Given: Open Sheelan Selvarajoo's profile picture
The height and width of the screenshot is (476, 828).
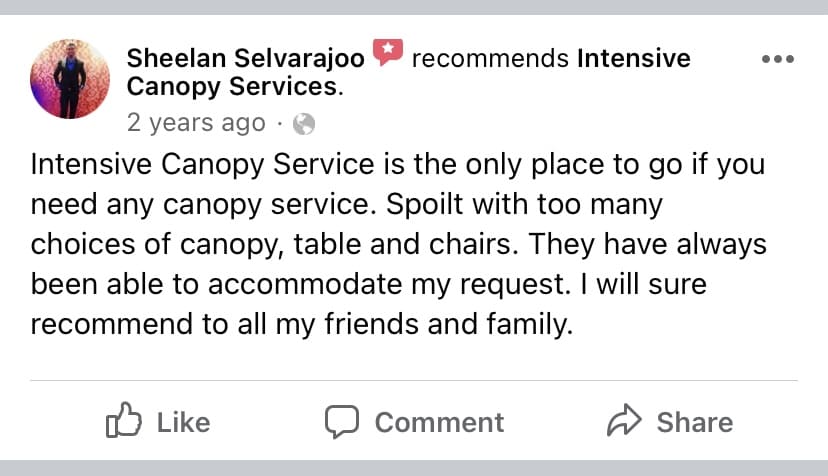Looking at the screenshot, I should 70,79.
